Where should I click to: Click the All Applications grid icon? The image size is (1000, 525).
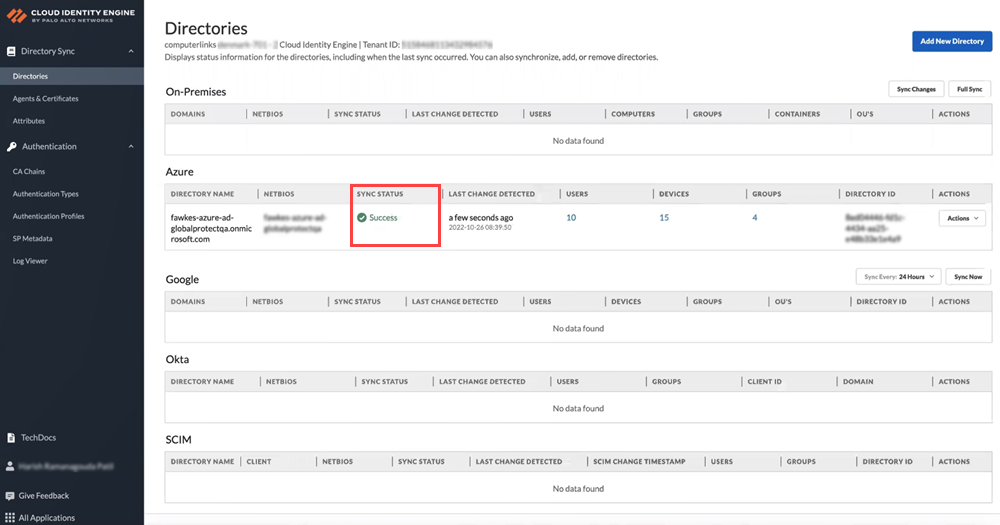[x=11, y=518]
